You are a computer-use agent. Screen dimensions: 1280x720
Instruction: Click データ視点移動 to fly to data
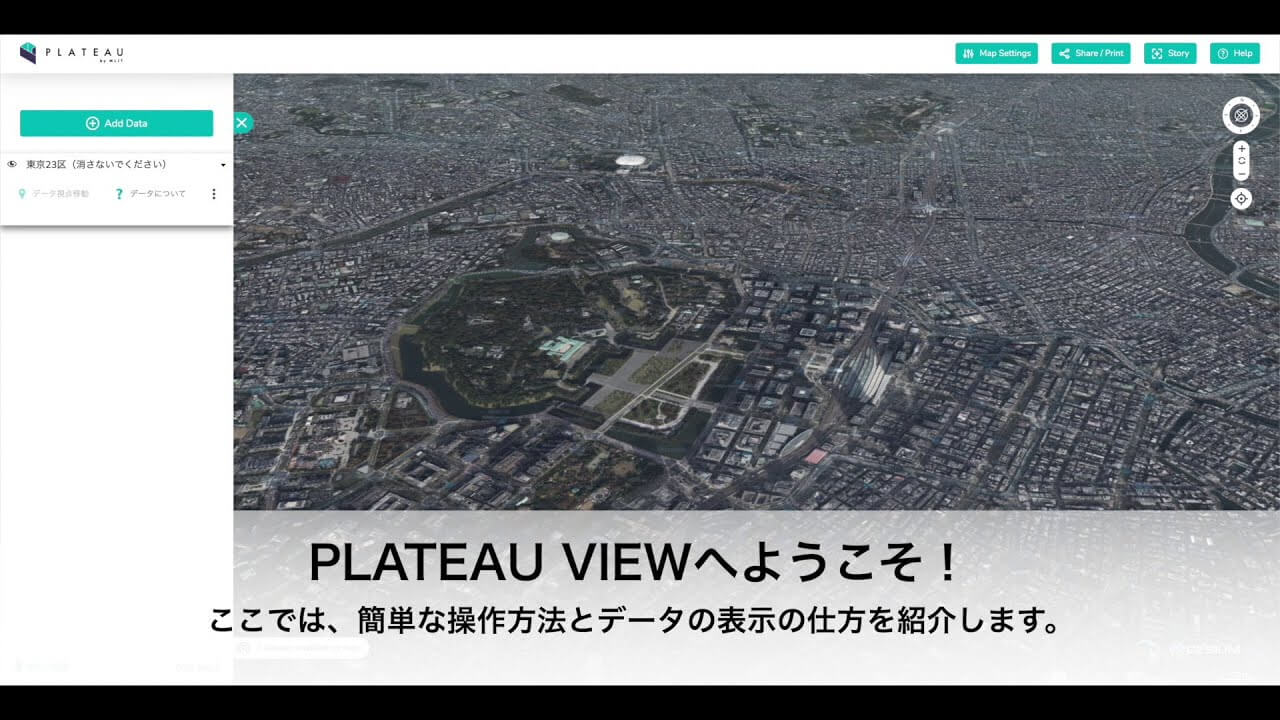[54, 194]
